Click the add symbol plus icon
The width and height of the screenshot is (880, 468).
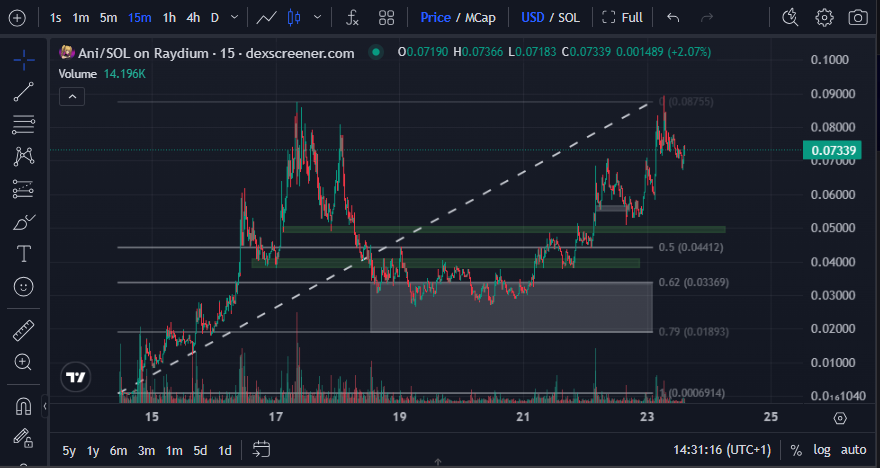tap(17, 18)
